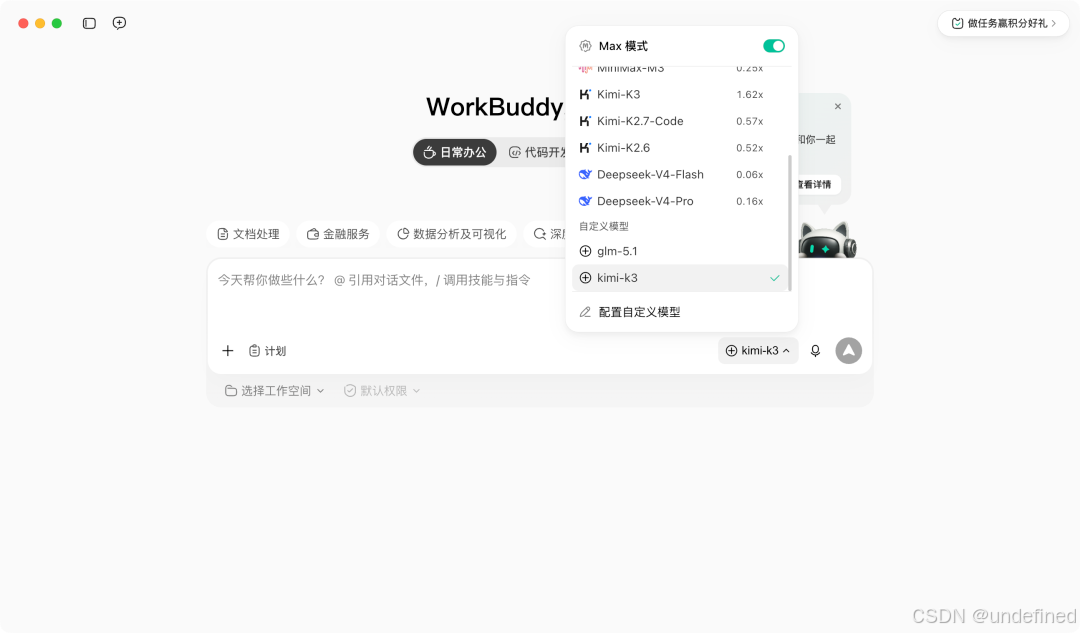This screenshot has height=633, width=1080.
Task: Click the Deepseek-V4-Flash whale icon
Action: point(585,175)
